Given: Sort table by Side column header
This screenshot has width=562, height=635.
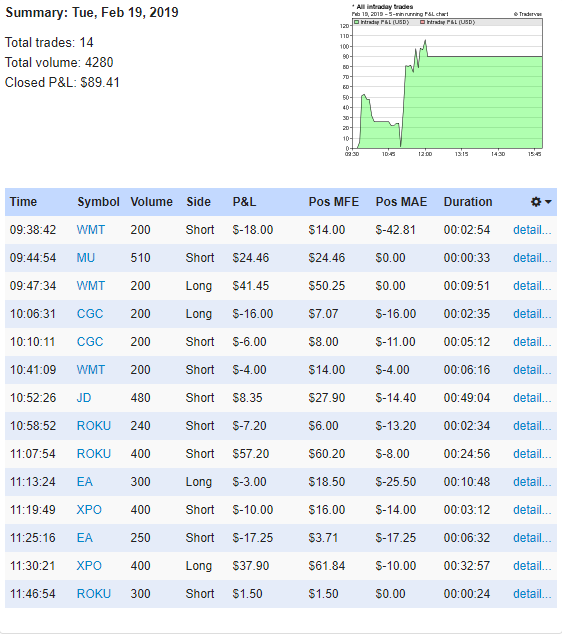Looking at the screenshot, I should [198, 202].
